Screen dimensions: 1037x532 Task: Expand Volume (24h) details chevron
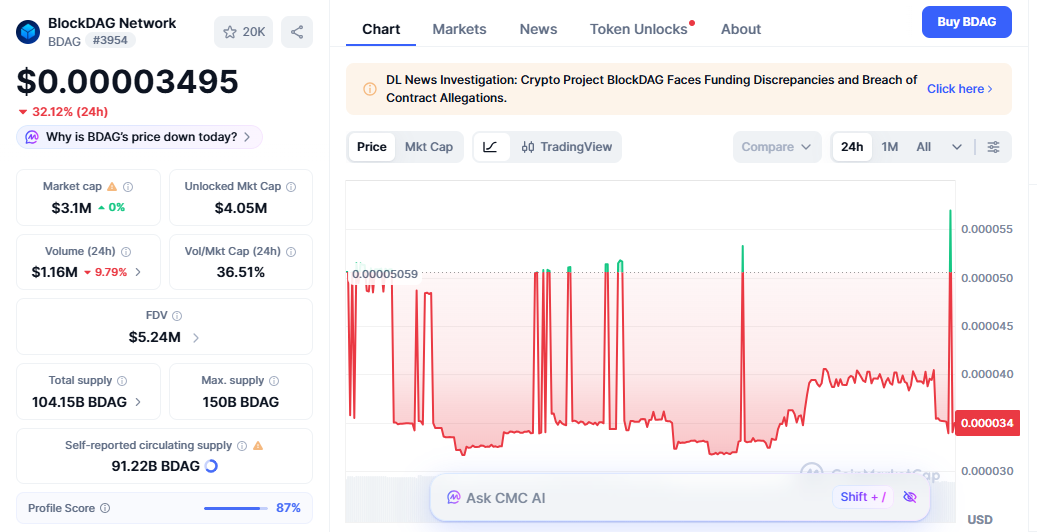tap(138, 272)
